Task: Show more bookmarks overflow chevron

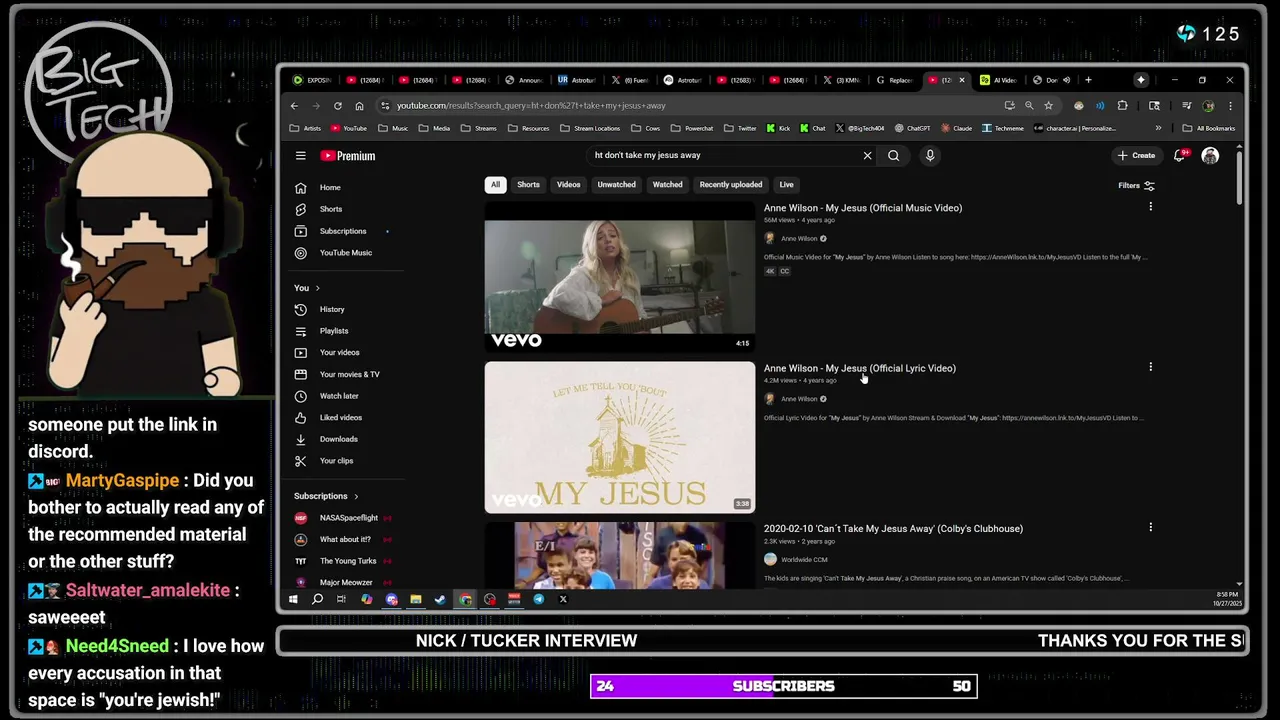Action: [x=1158, y=128]
